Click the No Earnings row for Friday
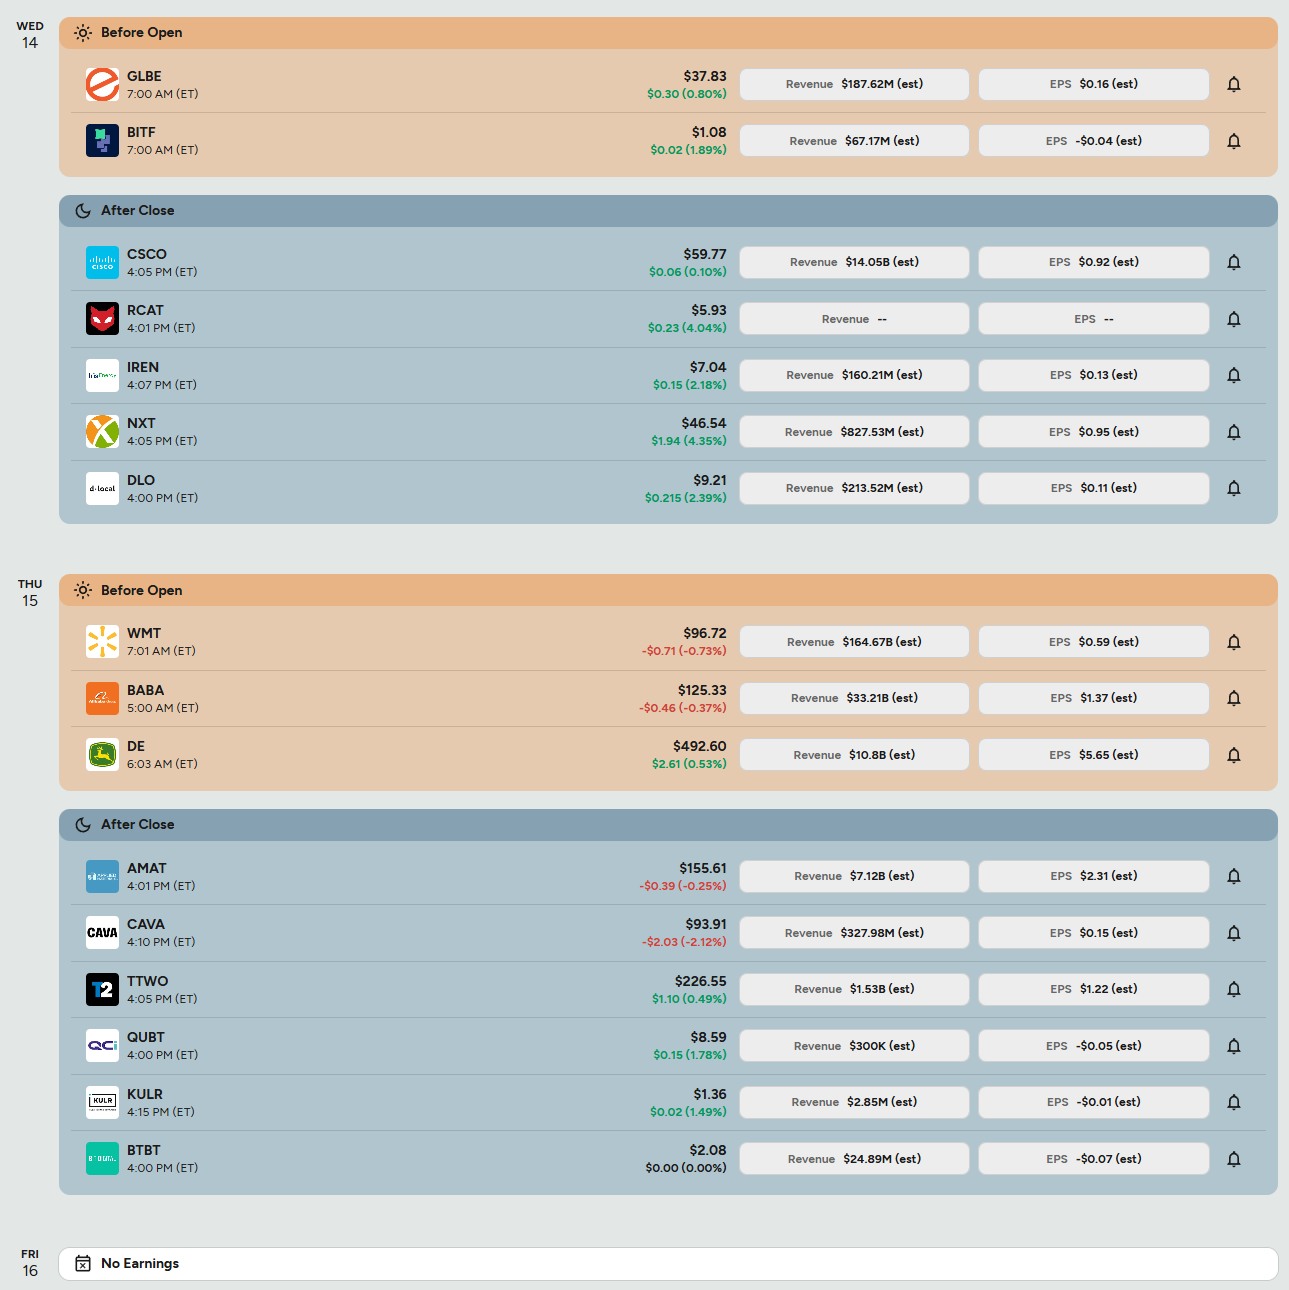This screenshot has width=1289, height=1290. point(668,1264)
